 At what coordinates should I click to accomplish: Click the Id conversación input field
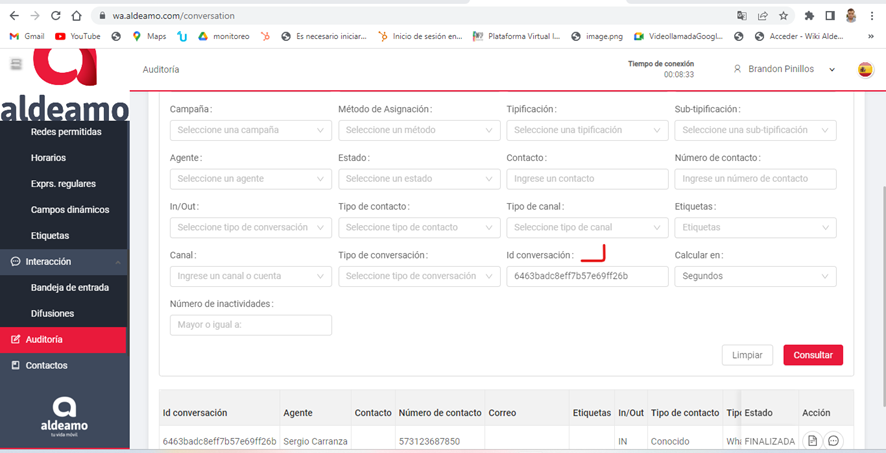click(587, 276)
